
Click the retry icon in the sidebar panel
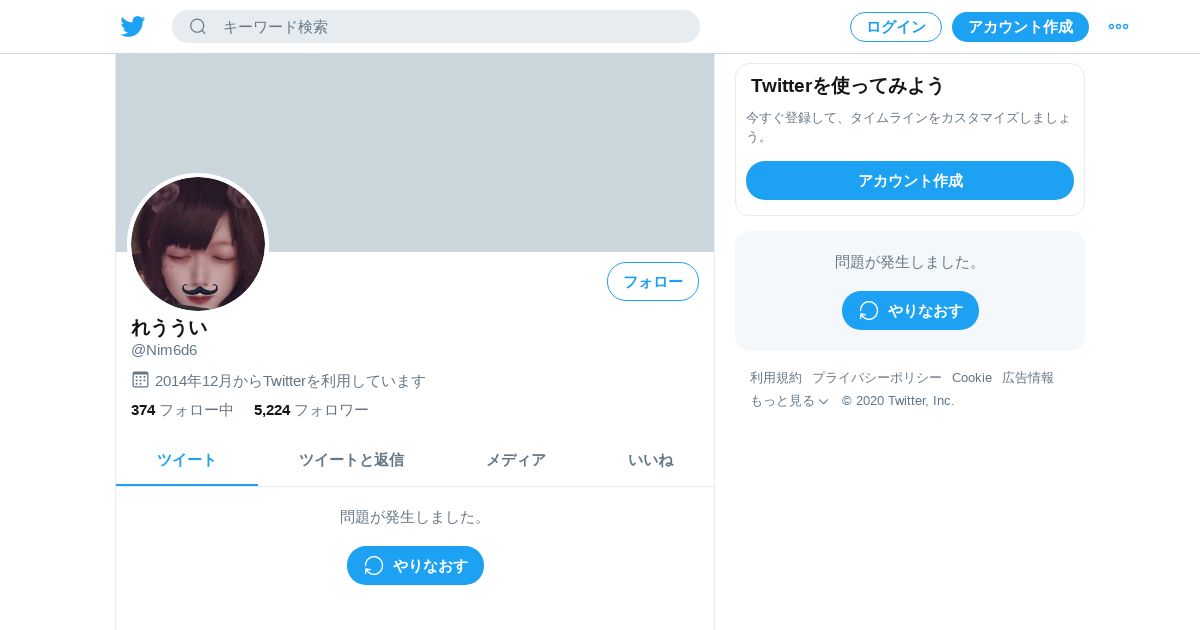point(869,311)
